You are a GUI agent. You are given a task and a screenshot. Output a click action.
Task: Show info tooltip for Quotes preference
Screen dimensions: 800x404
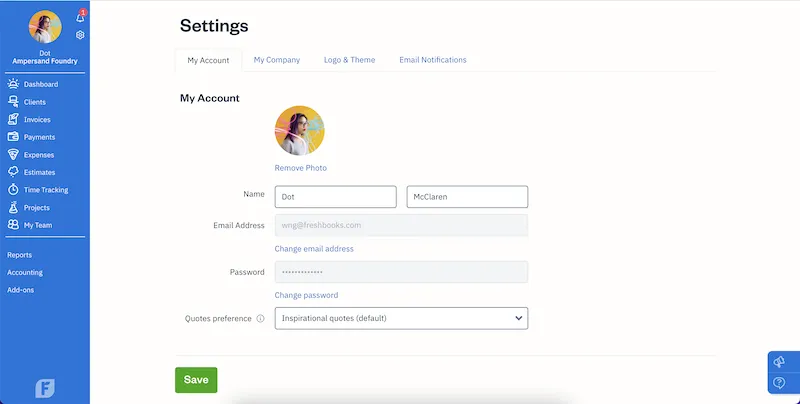click(260, 319)
